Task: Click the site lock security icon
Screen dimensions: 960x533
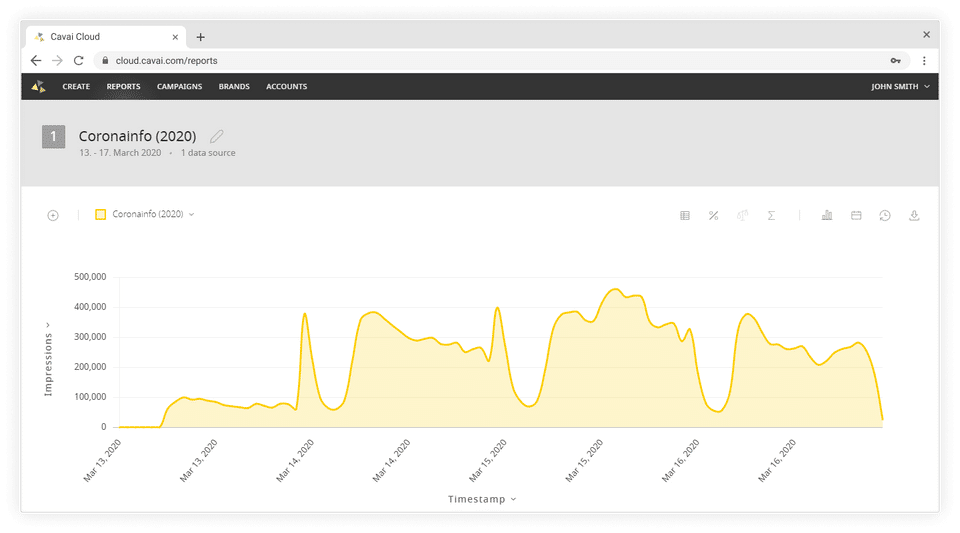Action: [x=105, y=61]
